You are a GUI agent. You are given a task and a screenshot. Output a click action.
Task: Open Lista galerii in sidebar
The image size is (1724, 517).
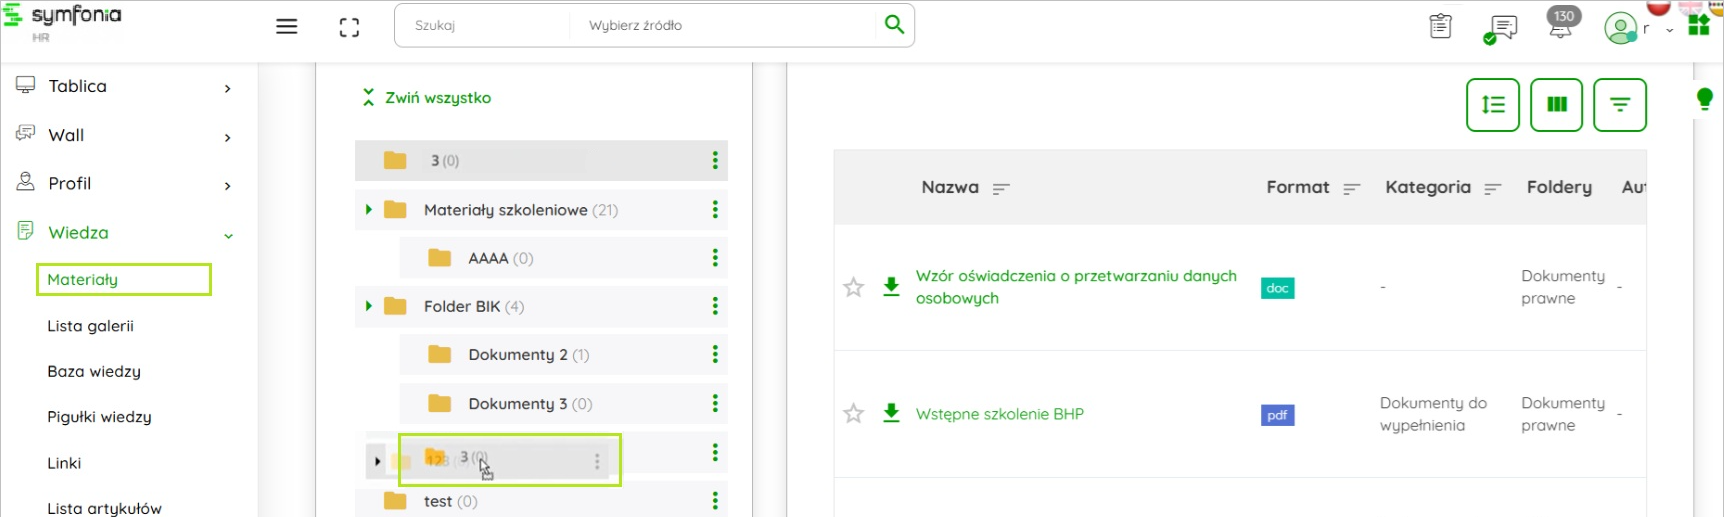90,326
